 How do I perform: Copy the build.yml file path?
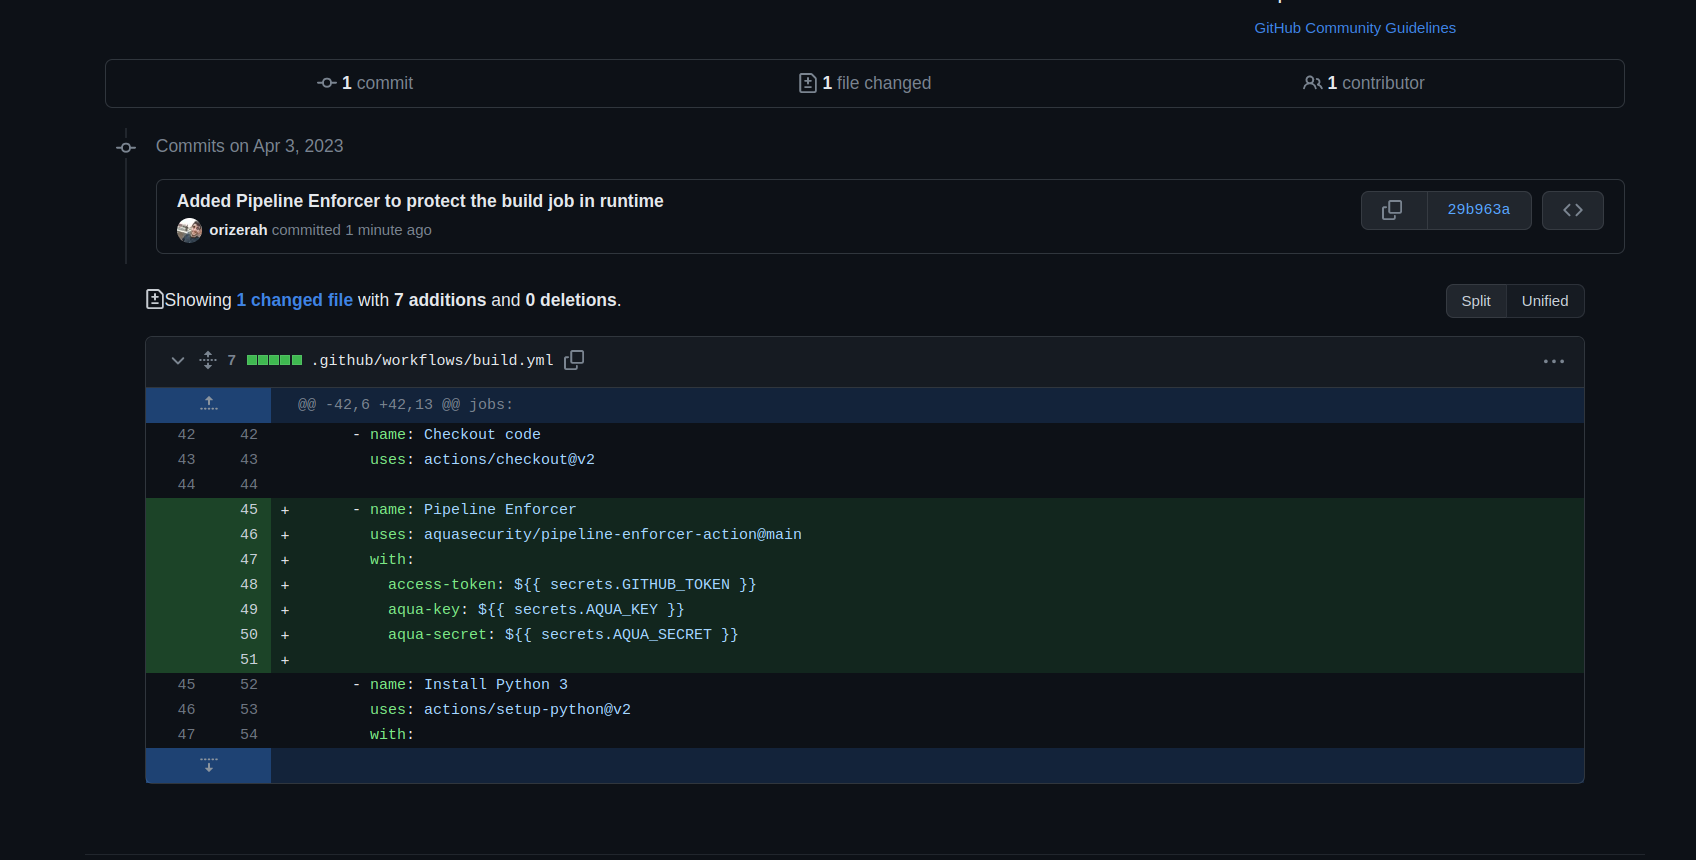coord(574,360)
